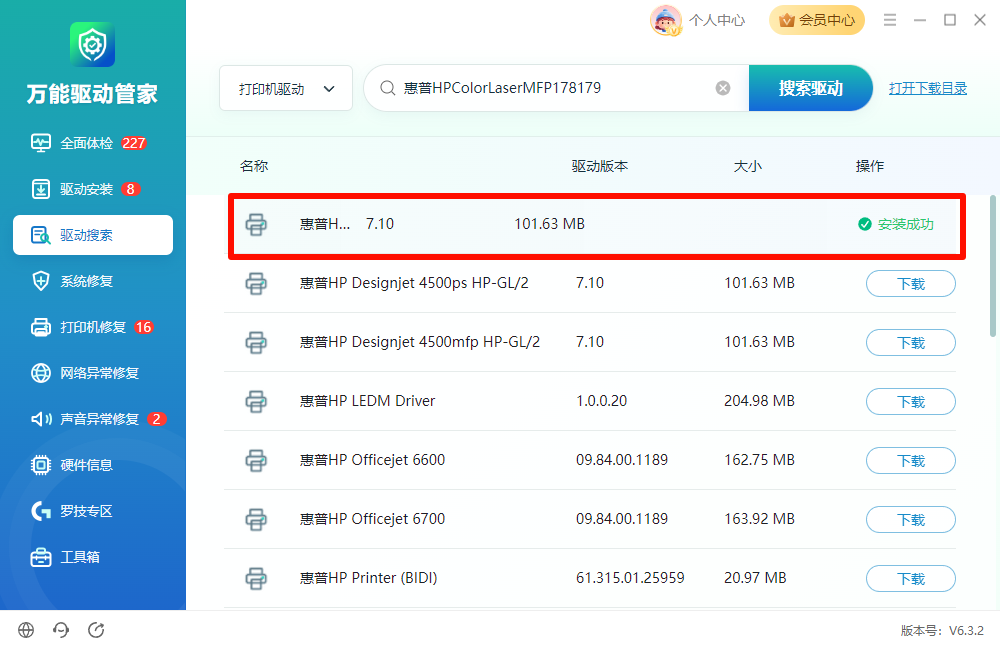Image resolution: width=1000 pixels, height=650 pixels.
Task: Click the 惠普HP LEDM Driver name
Action: pos(367,401)
